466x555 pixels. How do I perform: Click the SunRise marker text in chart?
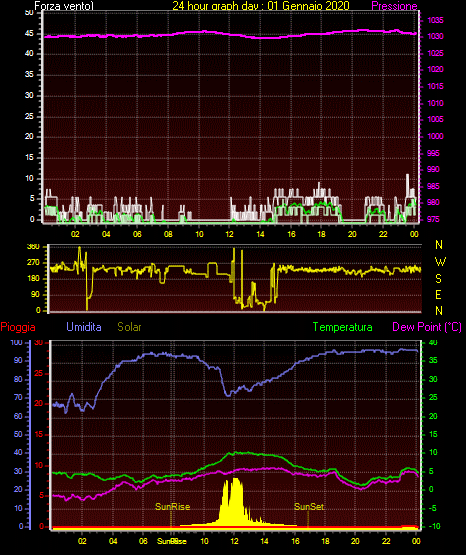tap(173, 507)
